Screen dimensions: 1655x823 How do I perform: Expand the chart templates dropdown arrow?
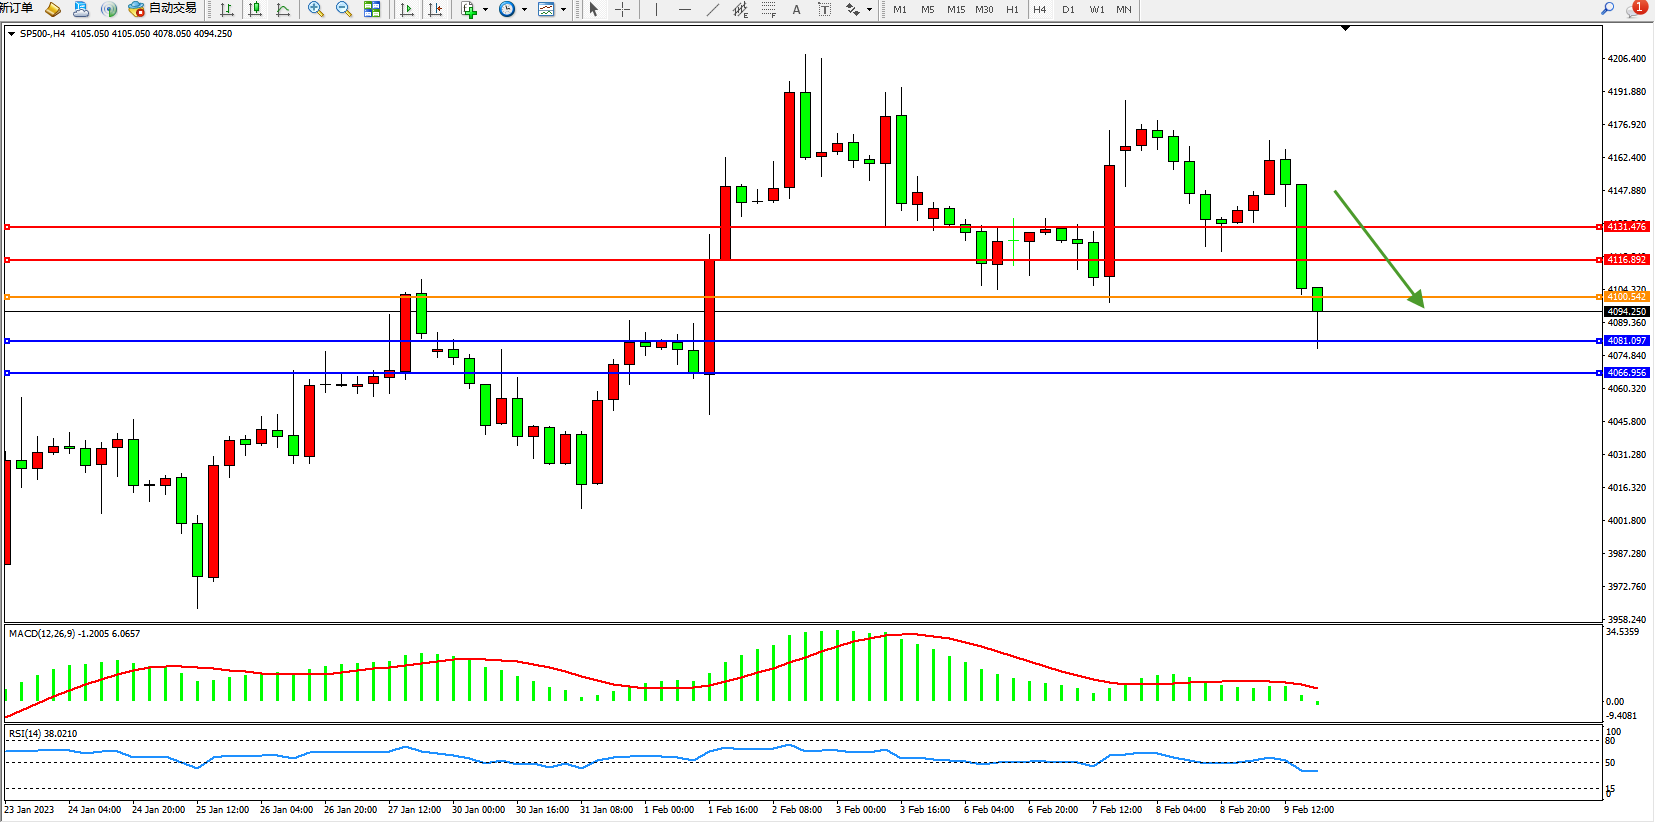pyautogui.click(x=563, y=9)
